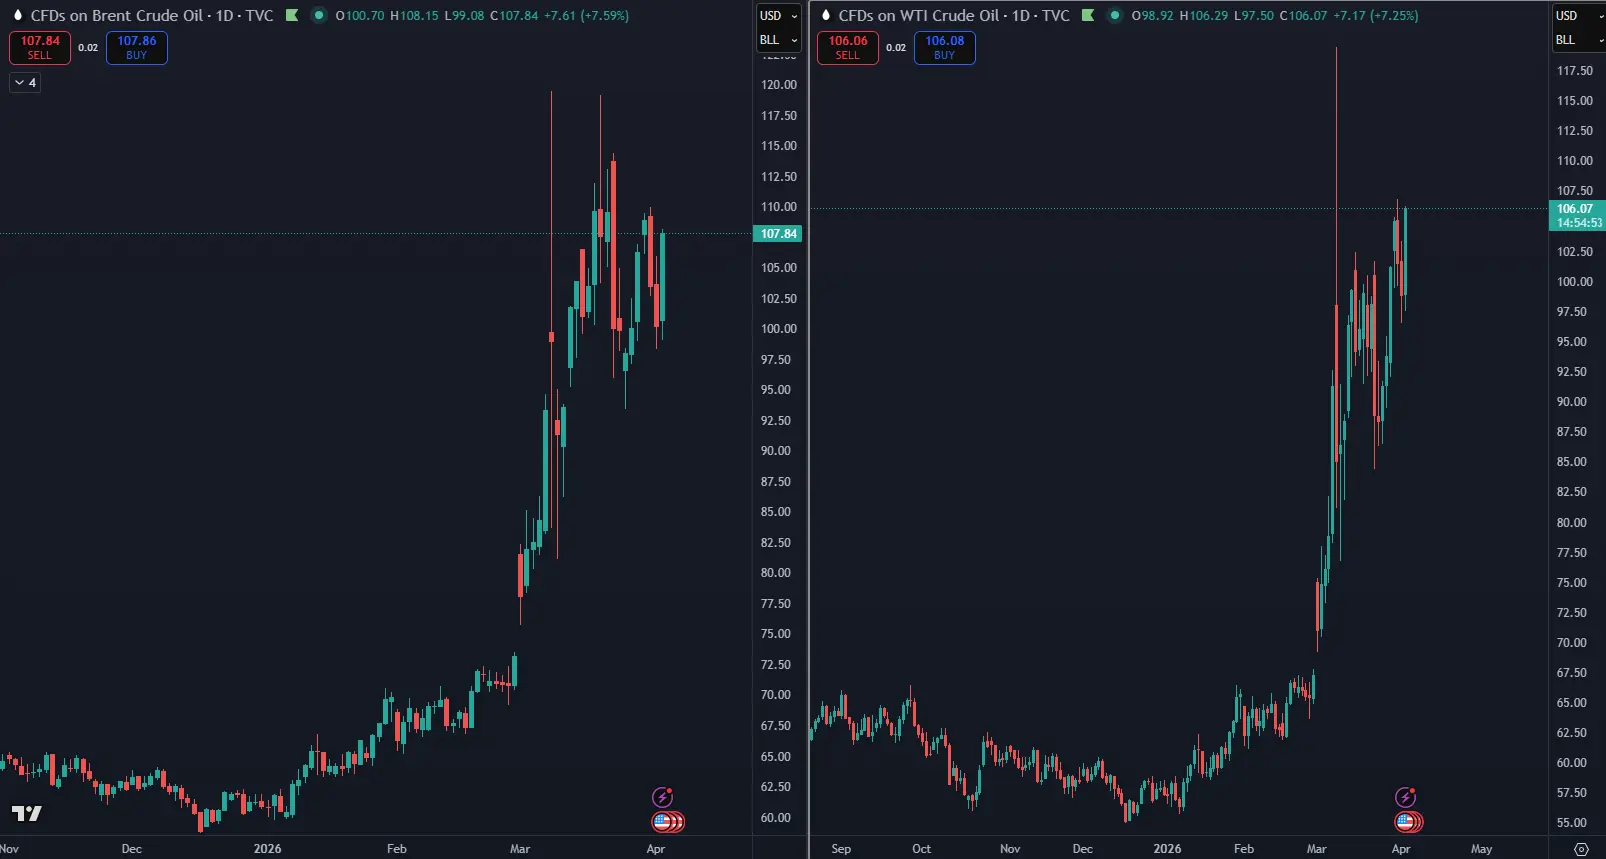Viewport: 1606px width, 859px height.
Task: Click the US flag economic events icon on Brent chart
Action: [664, 822]
